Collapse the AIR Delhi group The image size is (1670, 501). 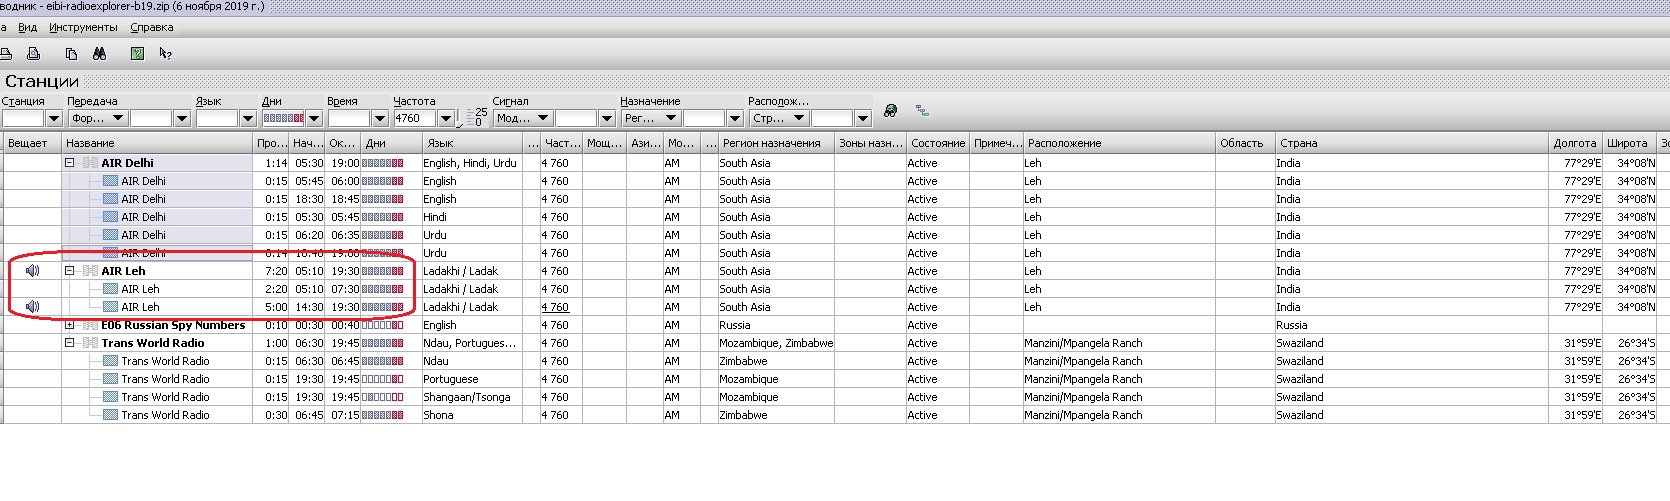(70, 163)
